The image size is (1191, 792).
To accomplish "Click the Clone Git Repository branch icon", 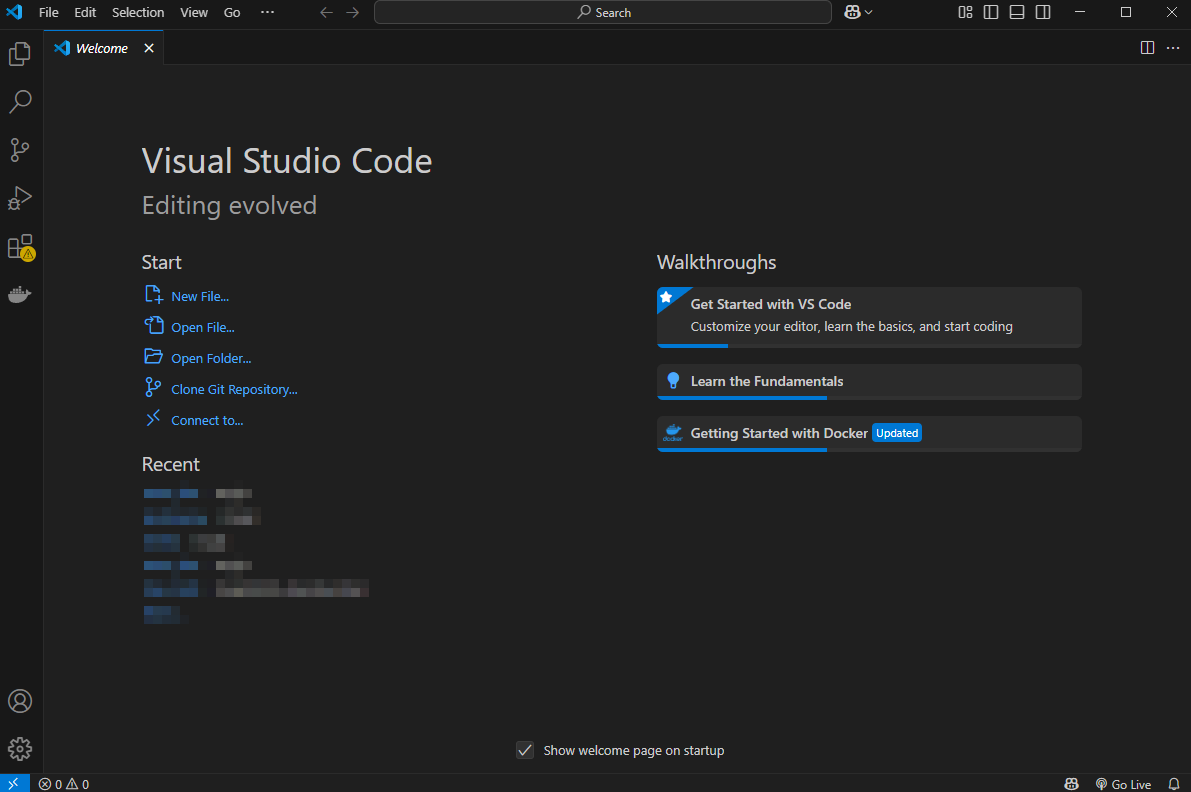I will 153,387.
